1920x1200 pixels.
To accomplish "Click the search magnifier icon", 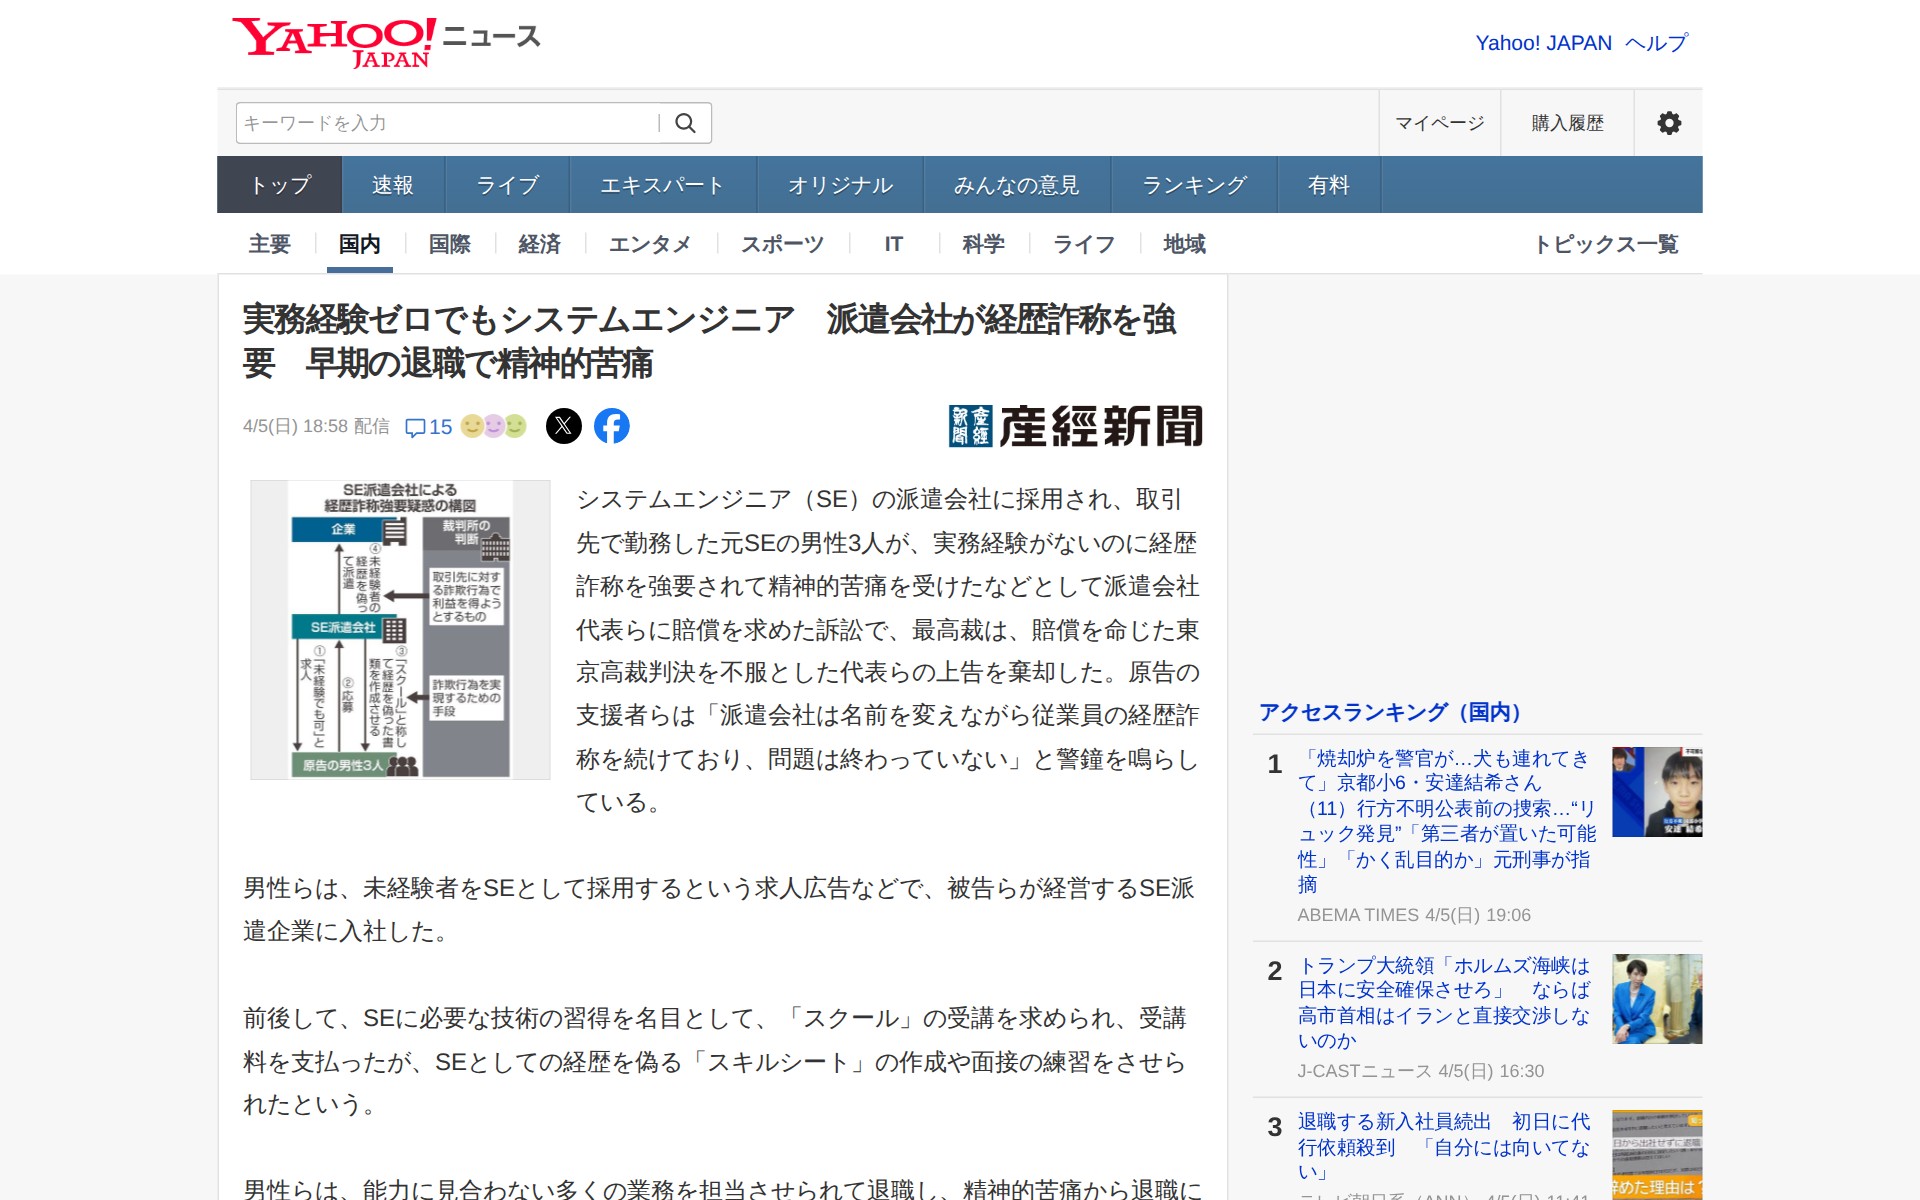I will click(x=685, y=123).
